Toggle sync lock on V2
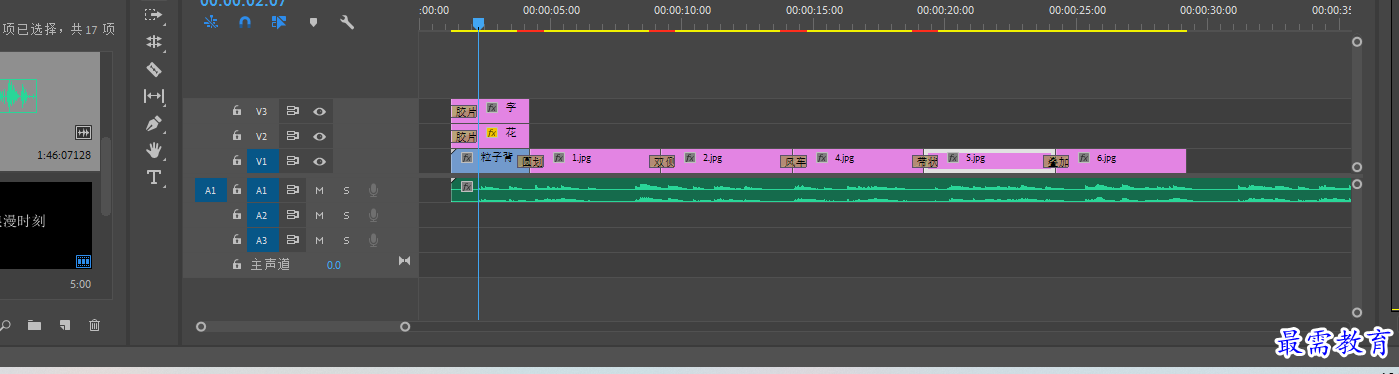The width and height of the screenshot is (1399, 374). click(293, 136)
